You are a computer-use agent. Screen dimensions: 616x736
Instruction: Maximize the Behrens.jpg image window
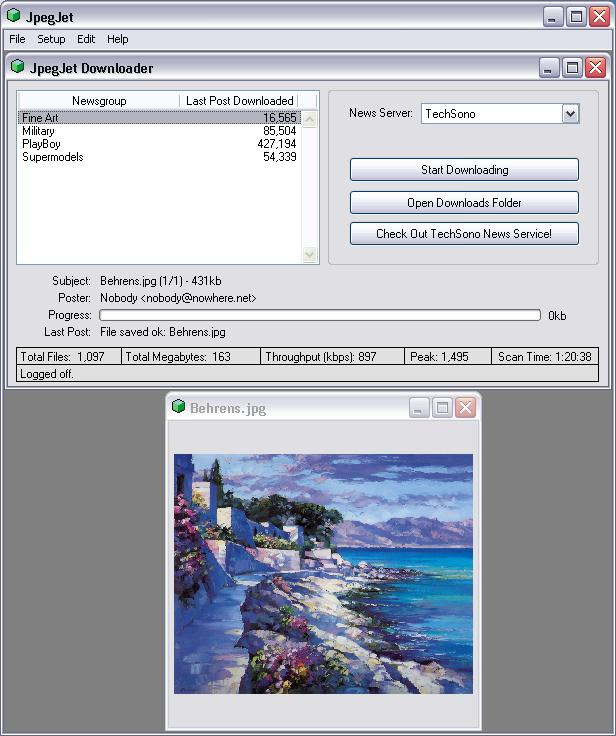tap(442, 407)
